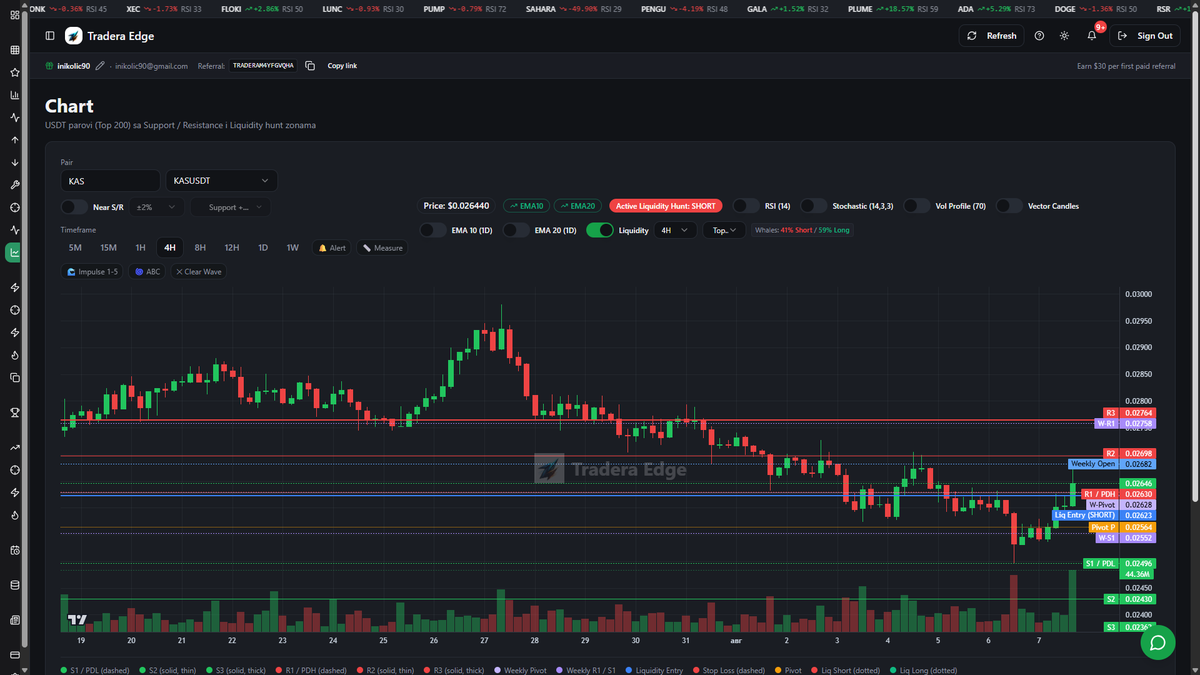
Task: Open the bar chart icon in sidebar
Action: click(15, 95)
